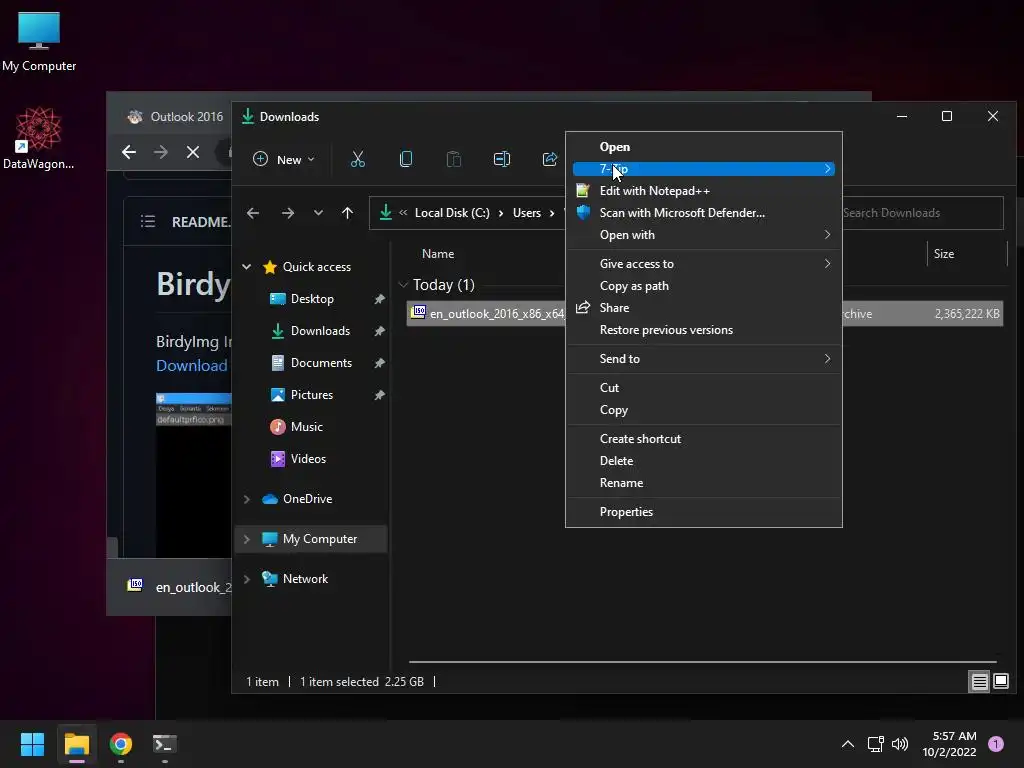The height and width of the screenshot is (768, 1024).
Task: Choose Copy in context menu
Action: (703, 410)
